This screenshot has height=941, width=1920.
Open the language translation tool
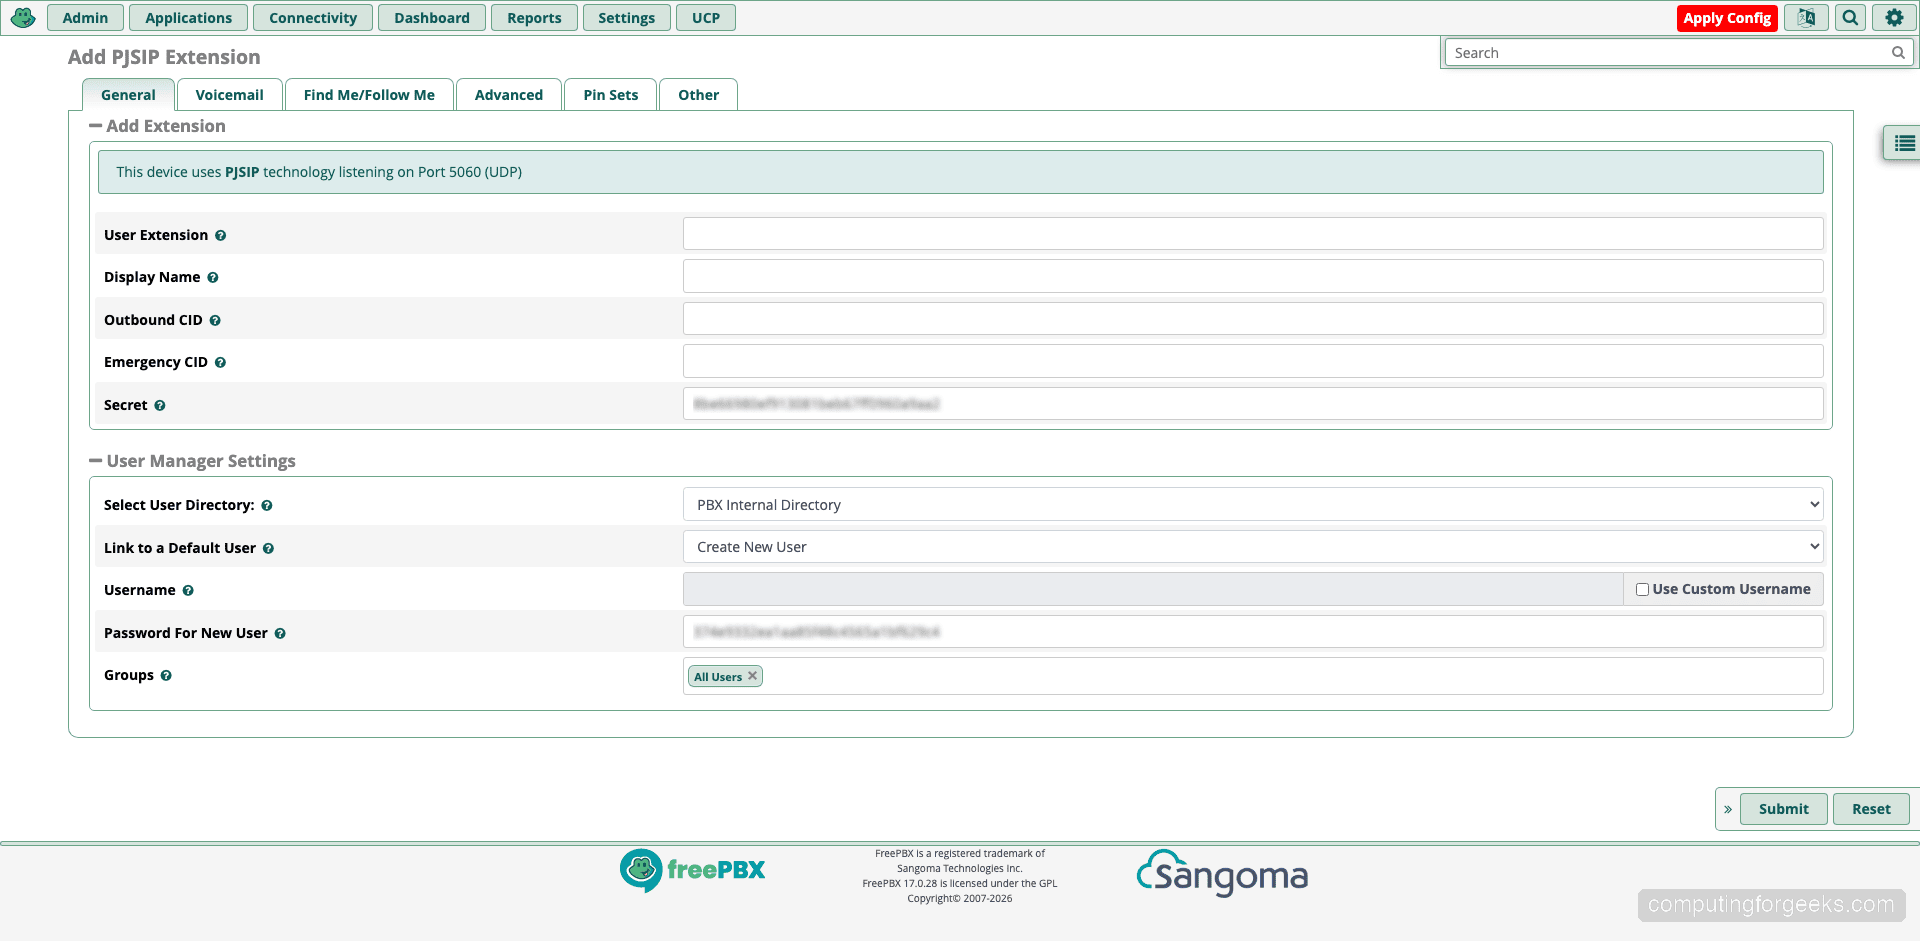point(1805,17)
